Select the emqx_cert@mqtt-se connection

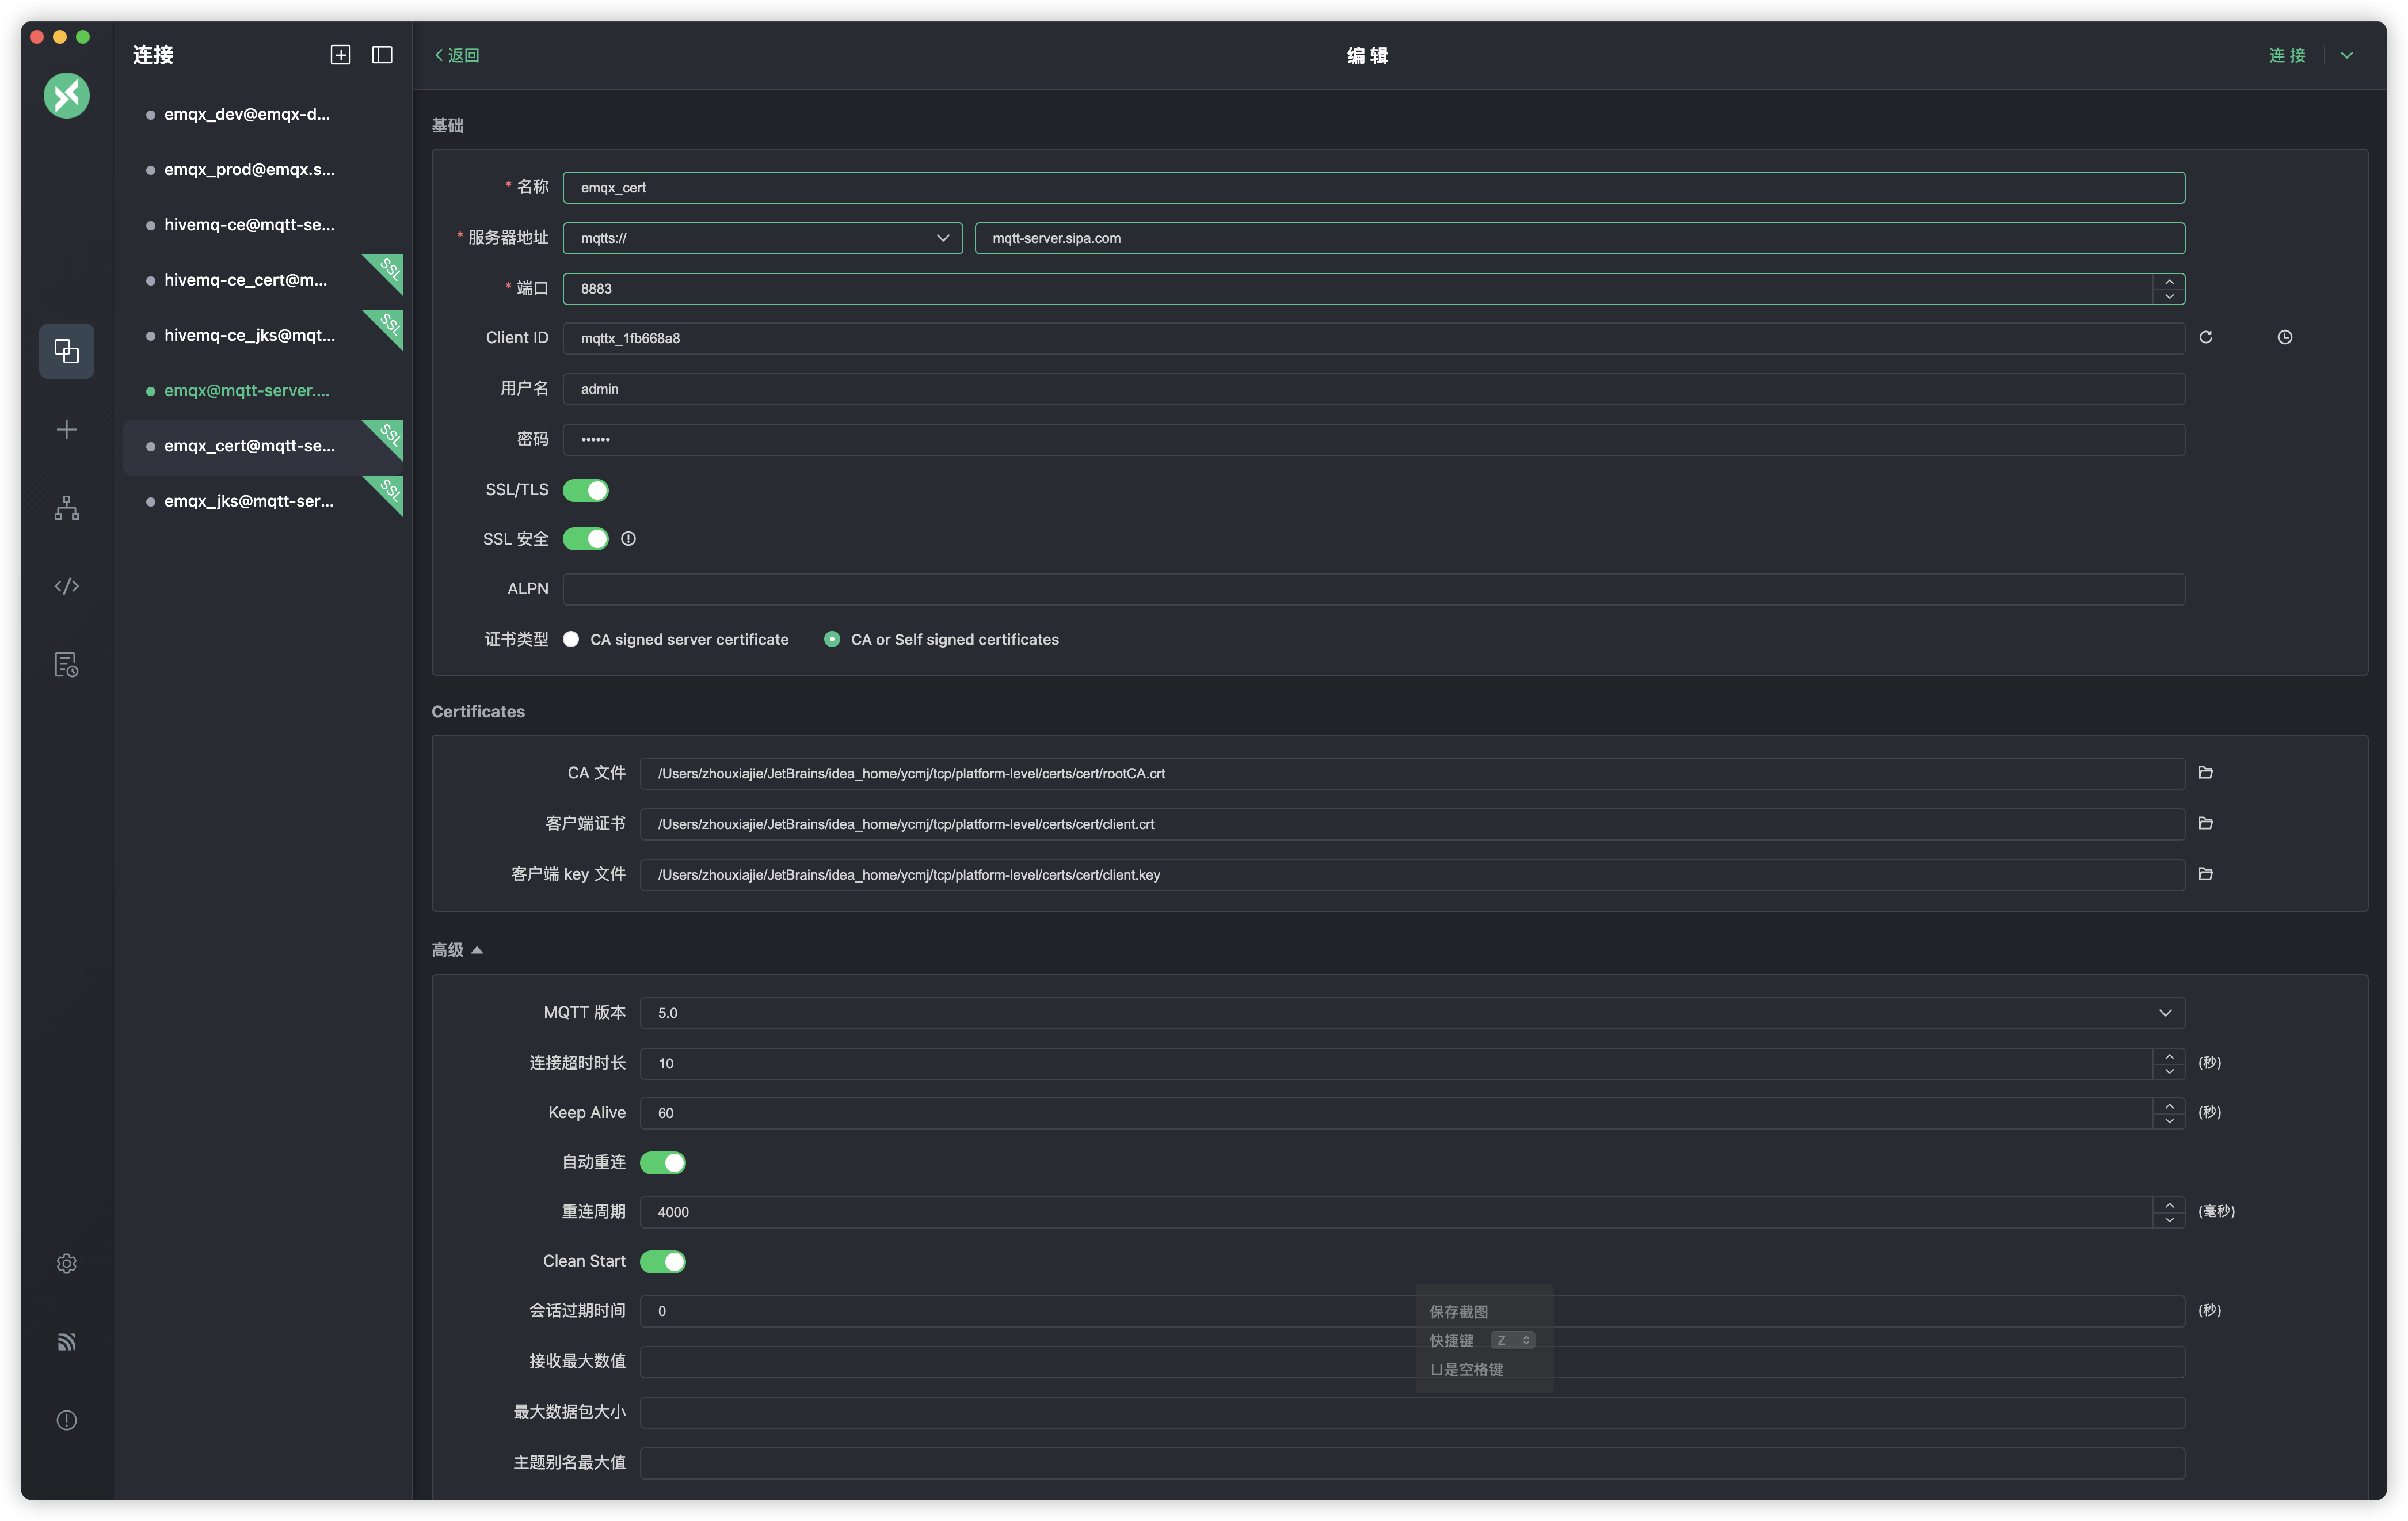click(x=262, y=446)
